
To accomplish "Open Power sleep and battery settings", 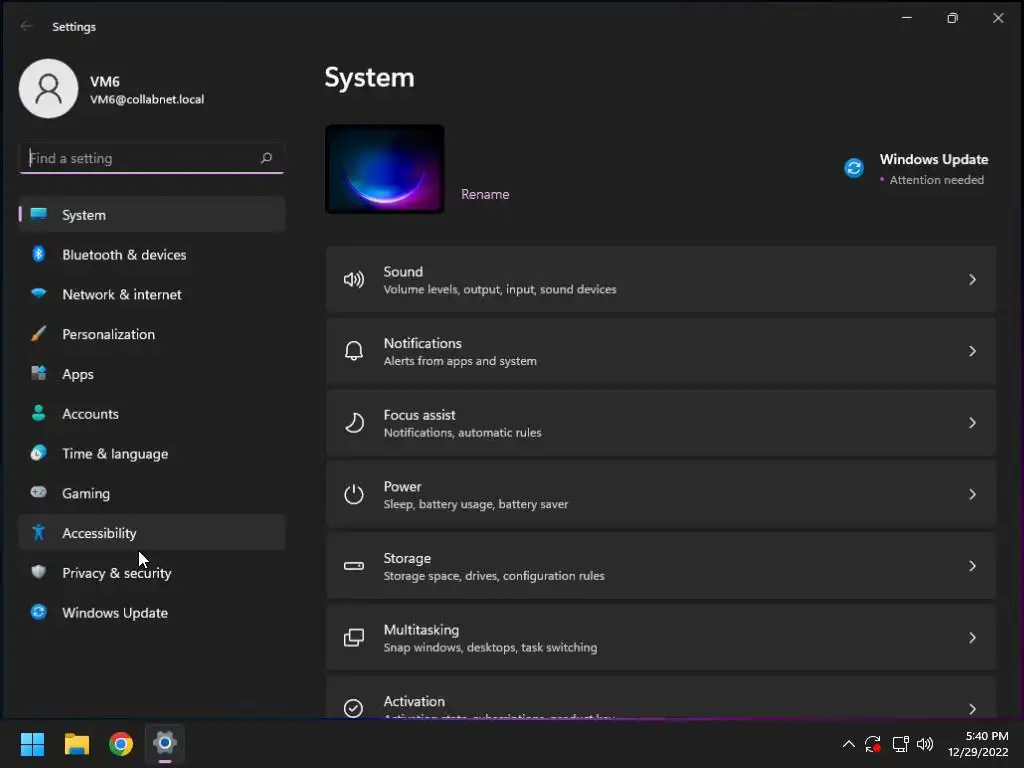I will 661,494.
